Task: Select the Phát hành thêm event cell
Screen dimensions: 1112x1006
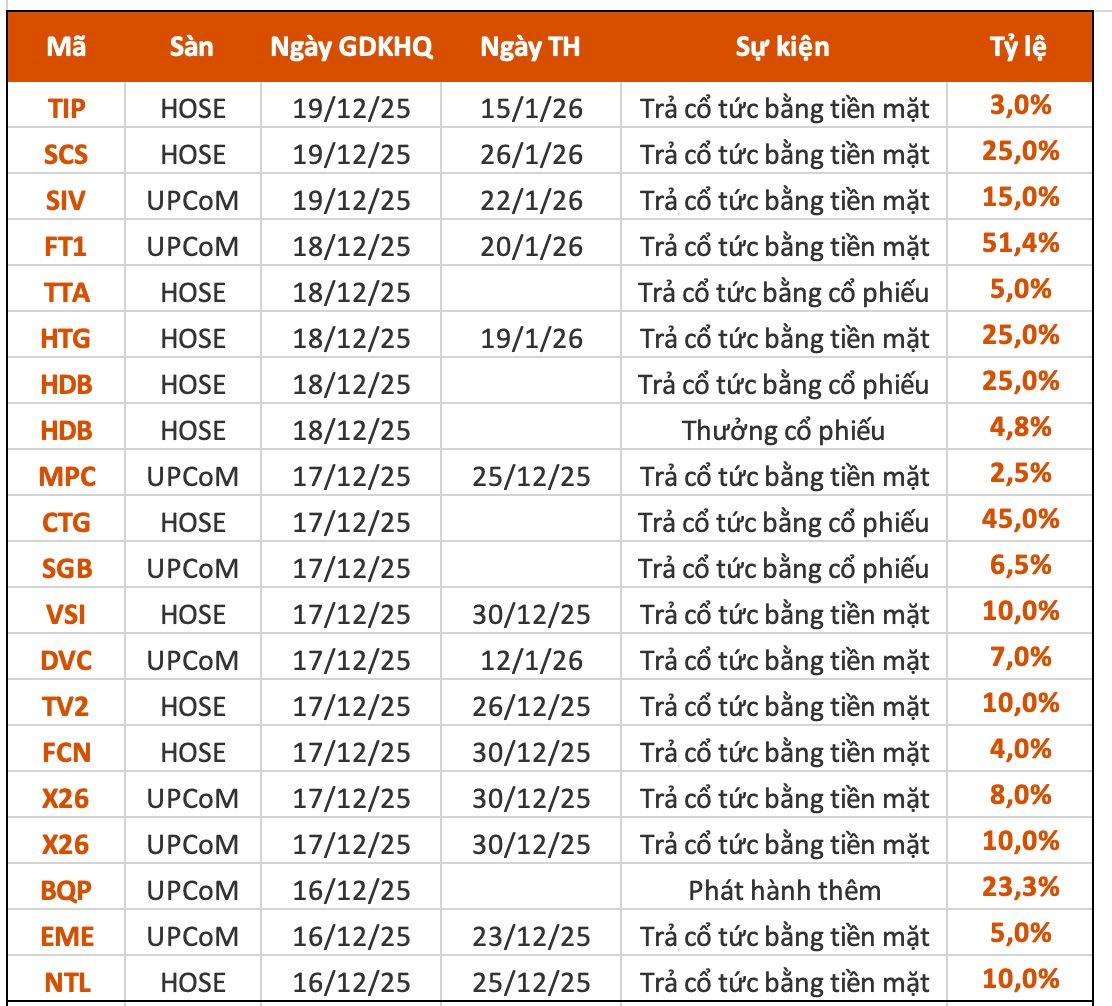Action: click(784, 891)
